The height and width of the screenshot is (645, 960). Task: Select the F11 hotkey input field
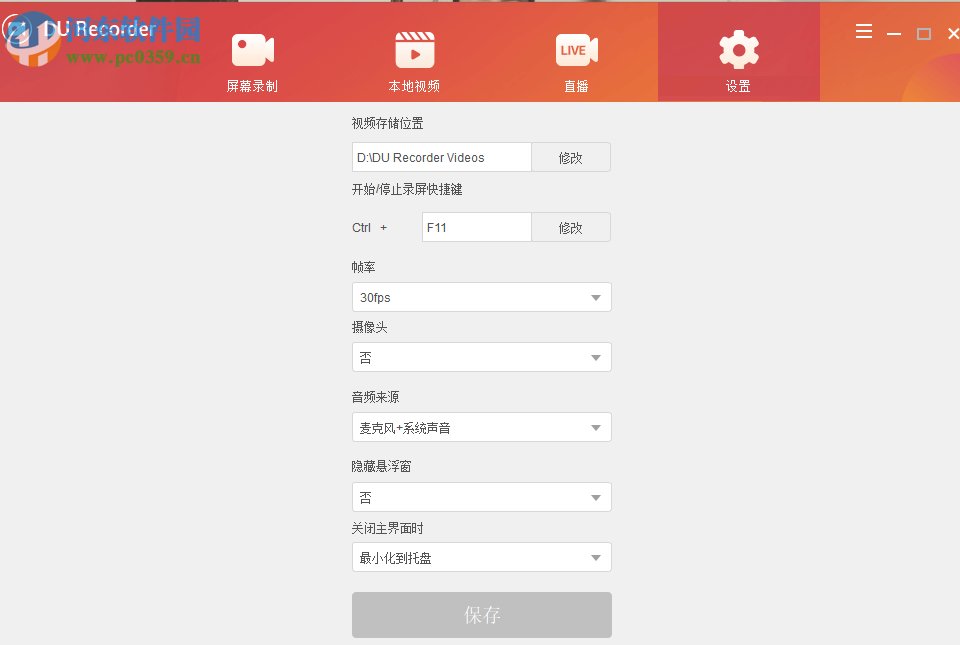coord(476,227)
